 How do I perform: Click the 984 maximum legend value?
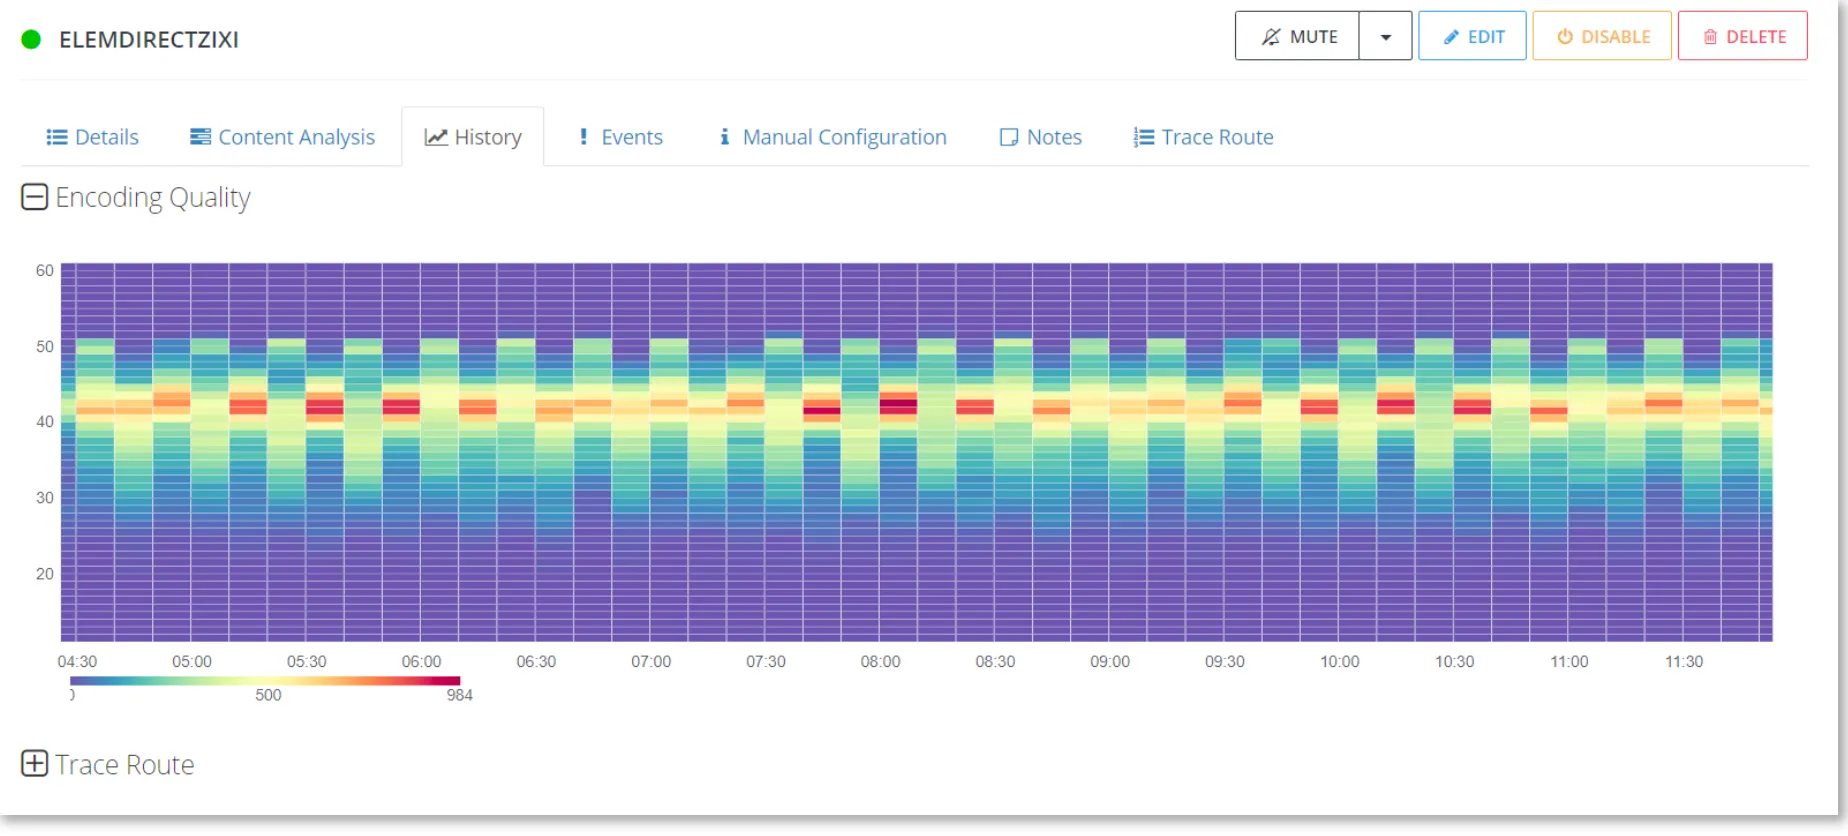coord(460,696)
